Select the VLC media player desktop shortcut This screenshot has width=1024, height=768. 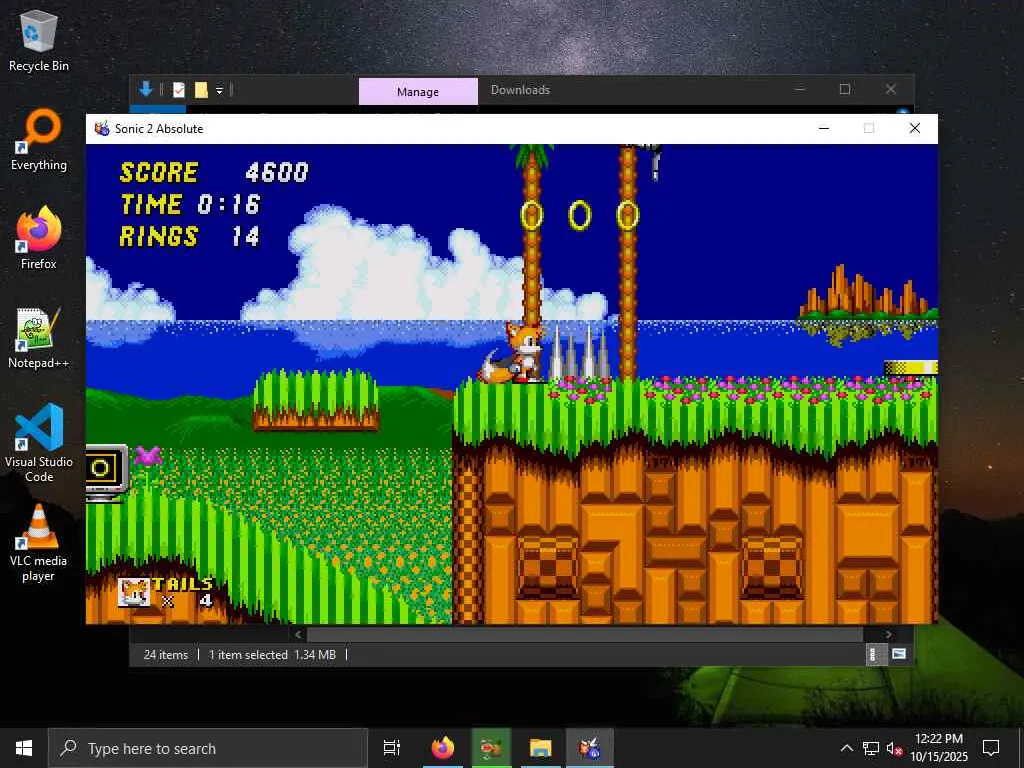tap(39, 543)
